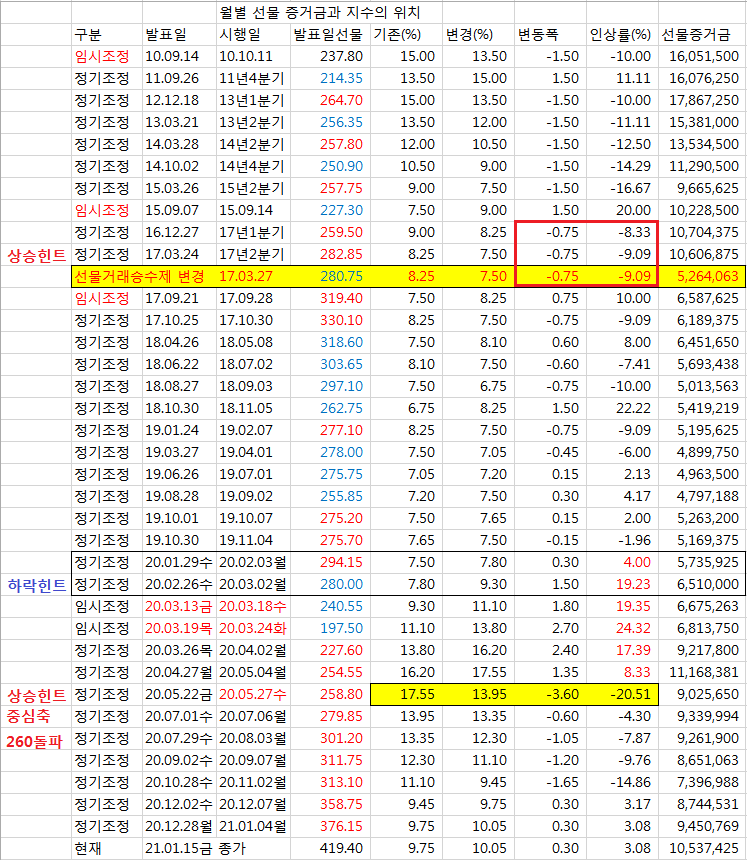Select the value 330.10

point(341,320)
